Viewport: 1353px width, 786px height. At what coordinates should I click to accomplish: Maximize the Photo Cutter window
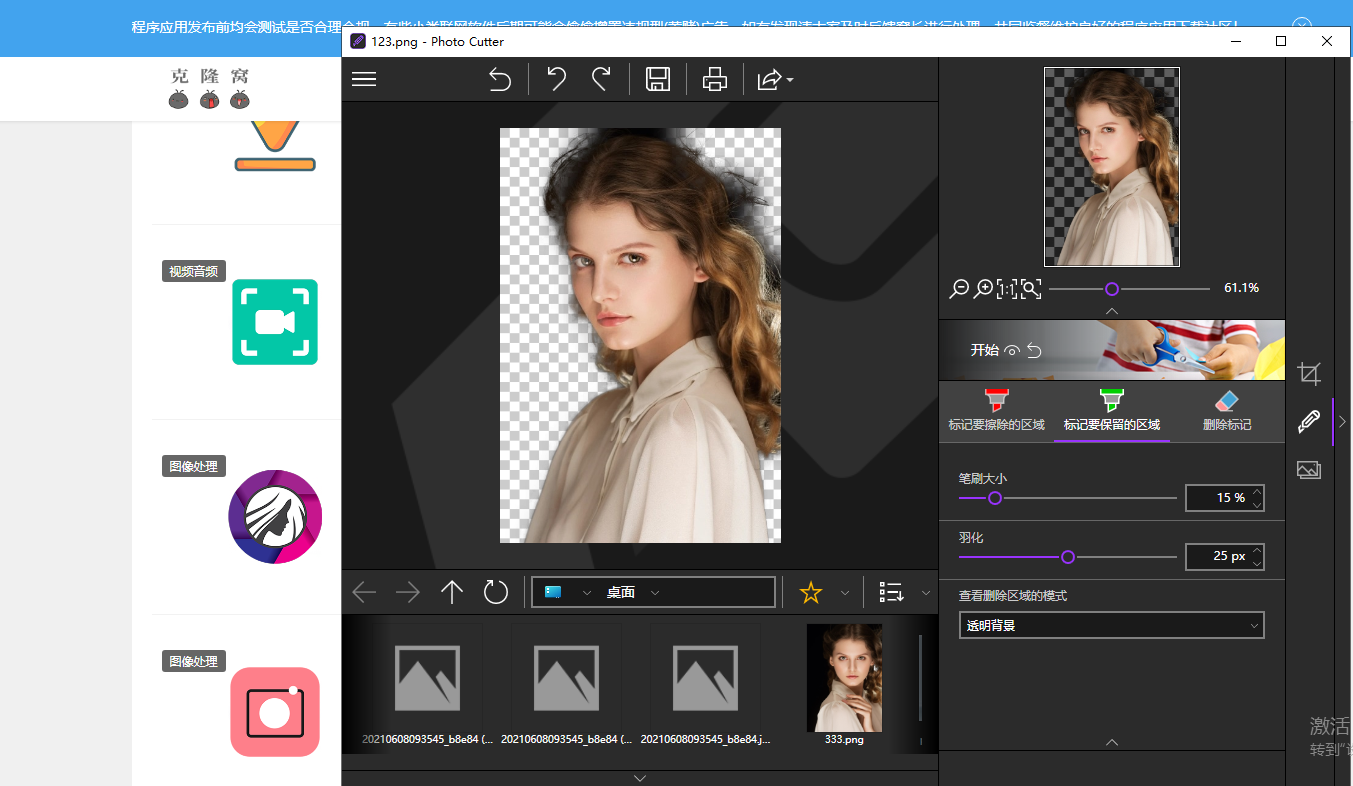[1281, 41]
